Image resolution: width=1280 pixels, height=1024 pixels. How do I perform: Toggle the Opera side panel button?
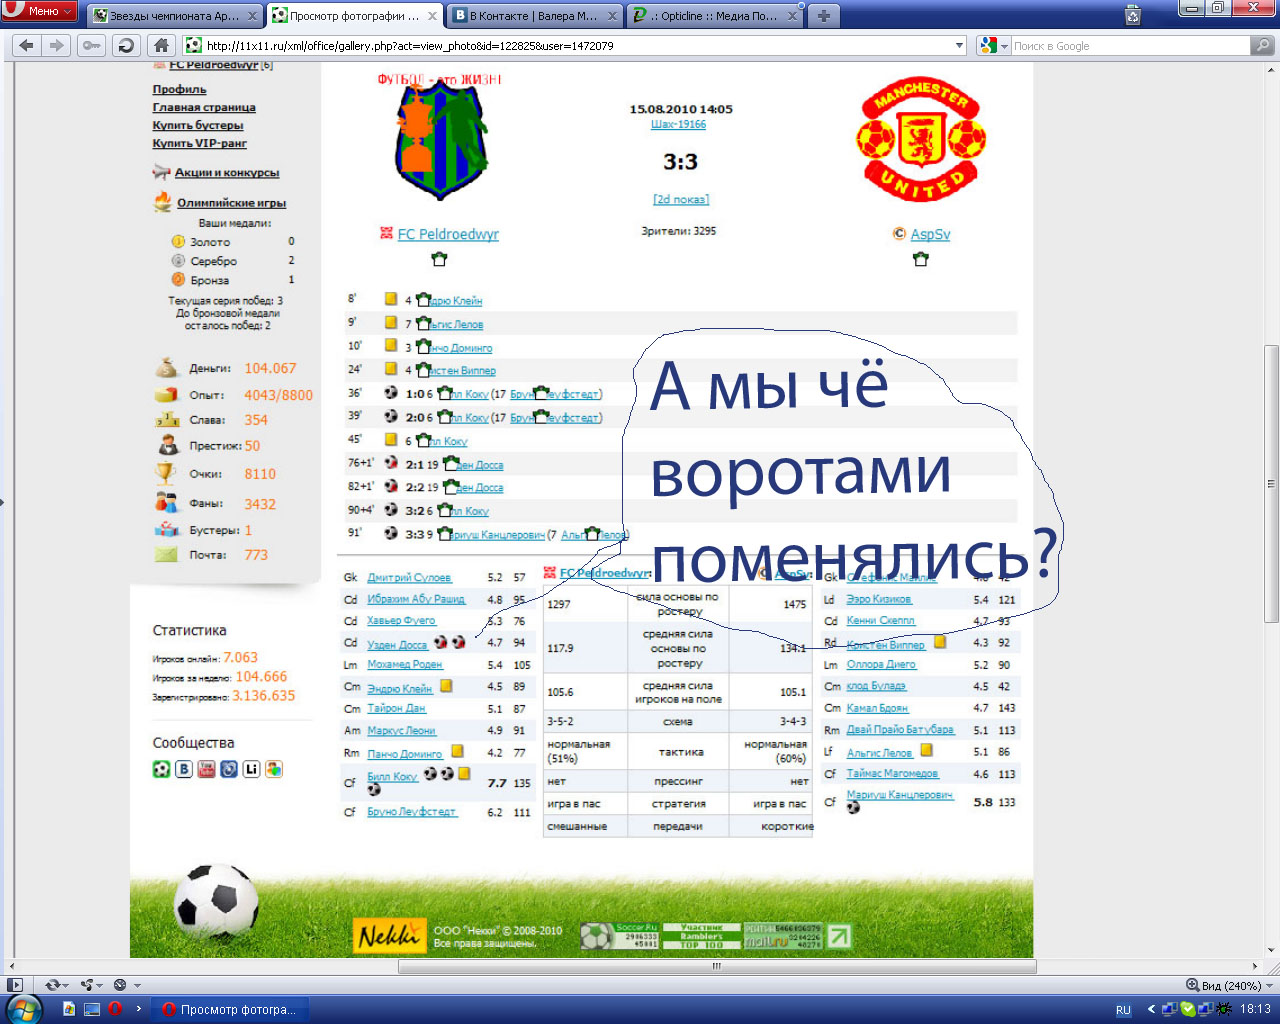point(15,985)
